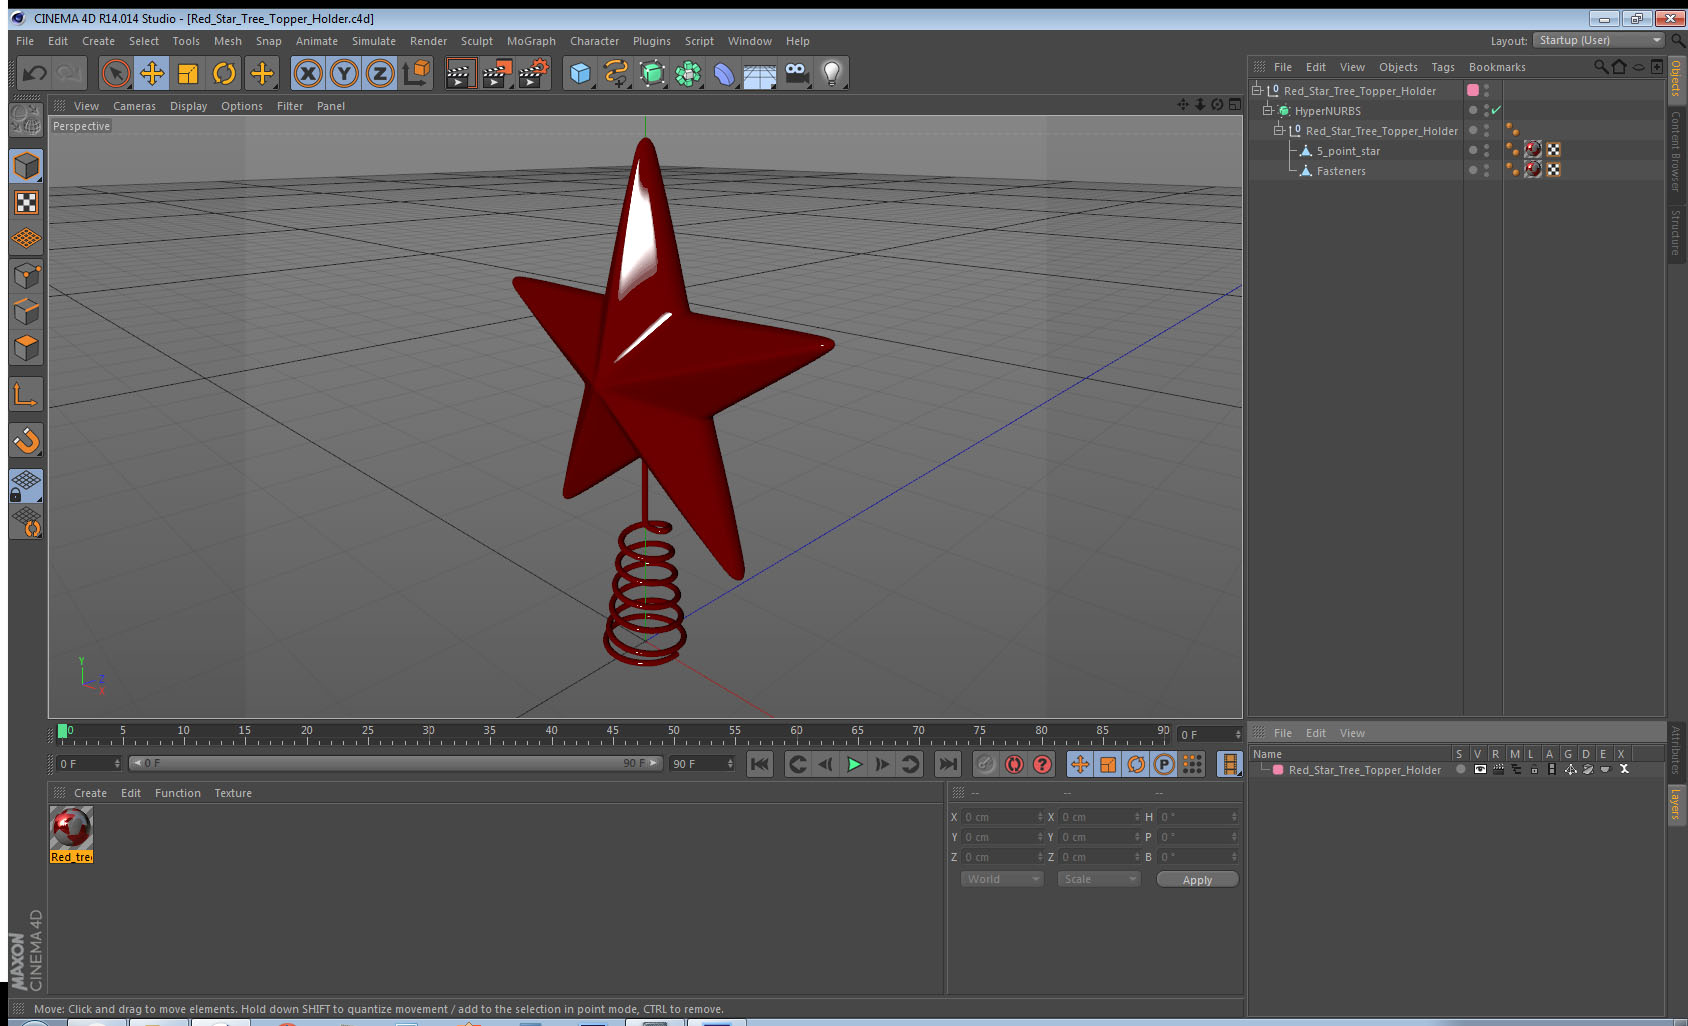Image resolution: width=1688 pixels, height=1026 pixels.
Task: Switch to Texture mode checker icon
Action: 26,203
